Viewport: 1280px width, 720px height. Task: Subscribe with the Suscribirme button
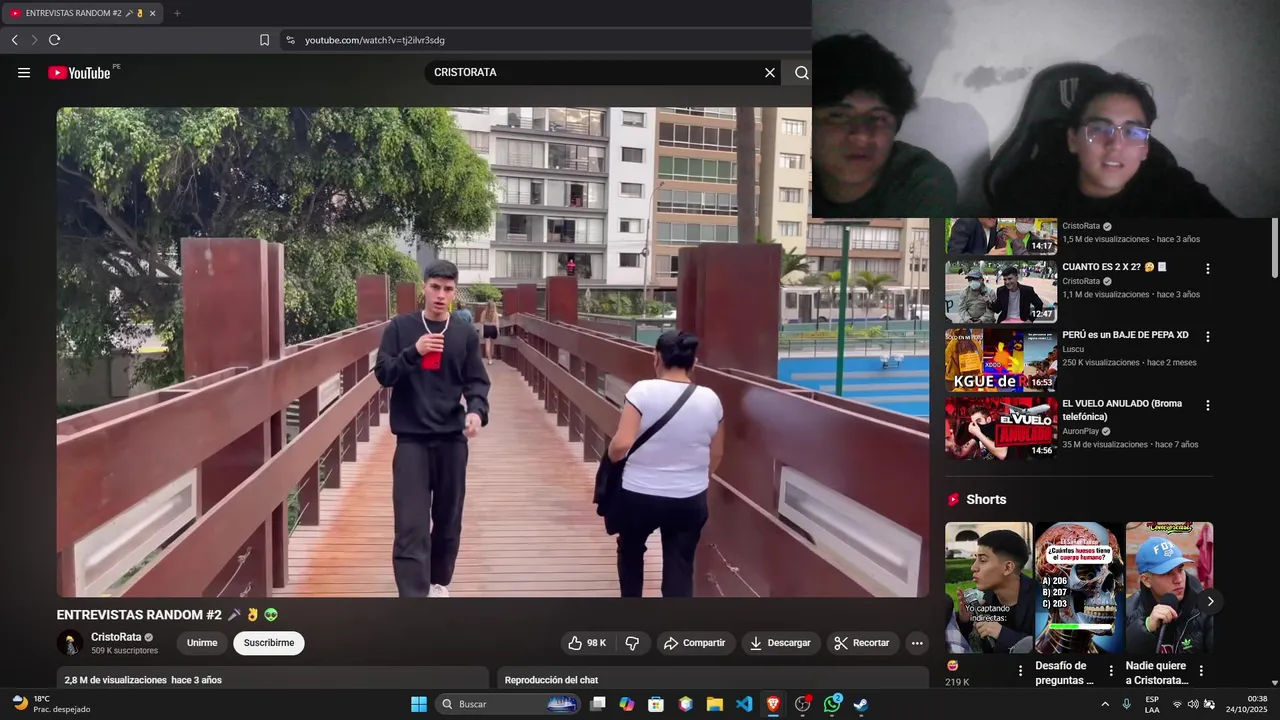pos(269,643)
